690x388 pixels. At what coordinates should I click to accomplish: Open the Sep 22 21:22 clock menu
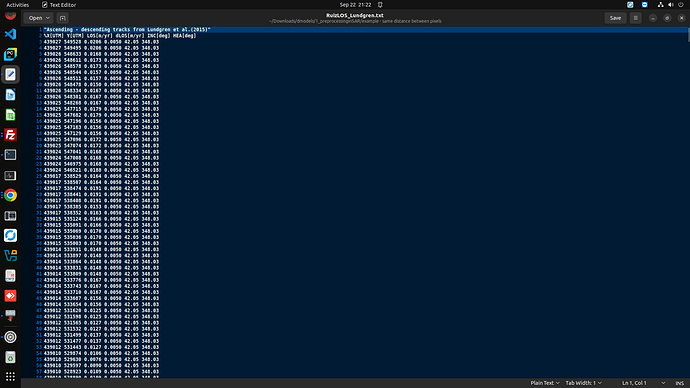[x=355, y=5]
